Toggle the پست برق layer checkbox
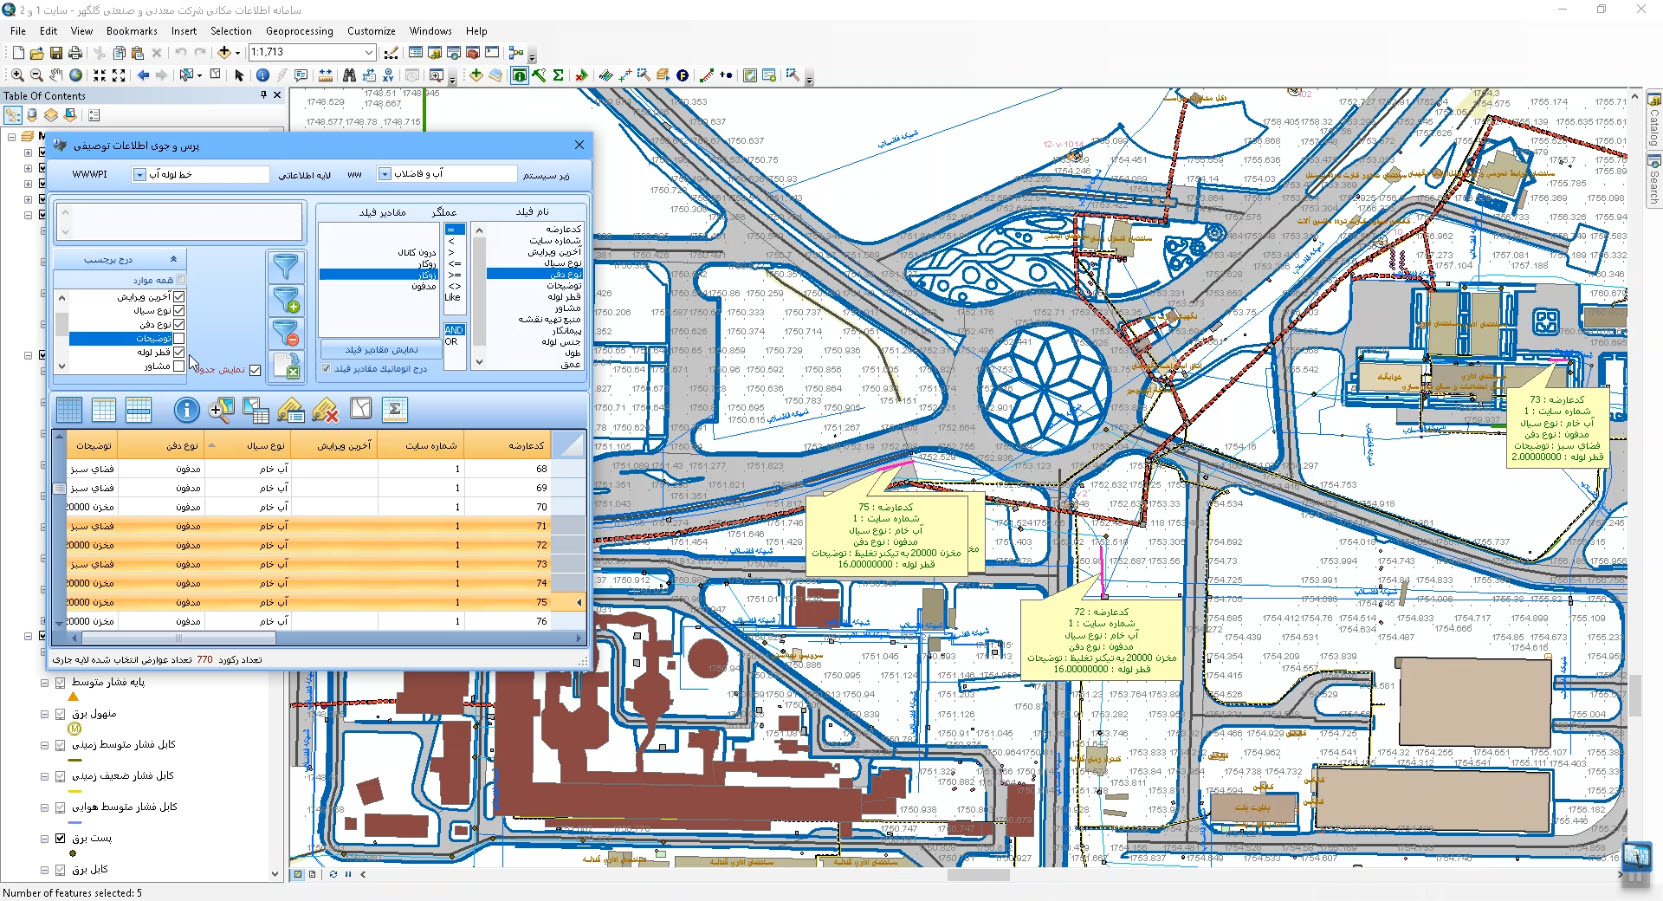 [60, 838]
